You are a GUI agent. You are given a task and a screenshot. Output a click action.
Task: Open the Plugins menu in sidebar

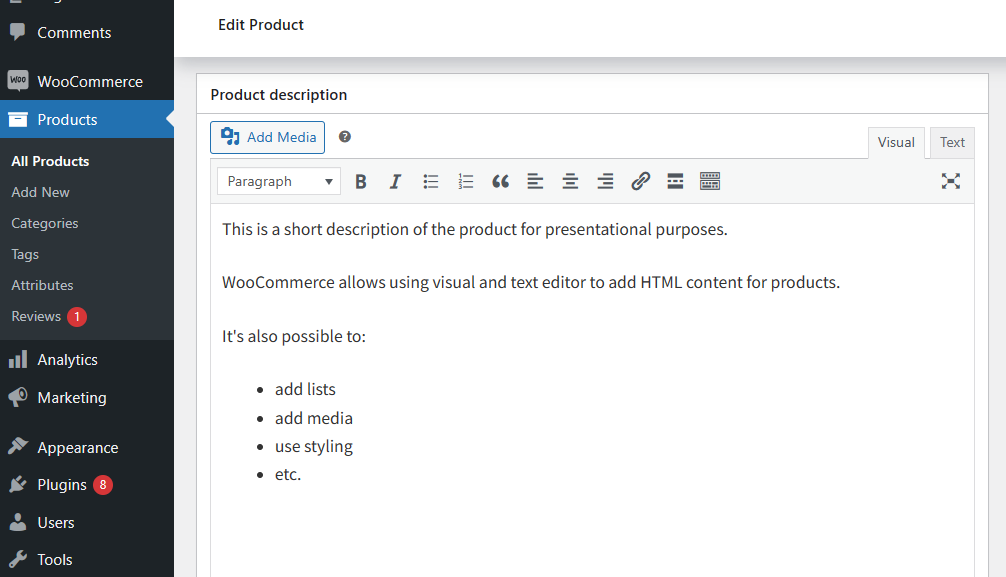coord(62,485)
